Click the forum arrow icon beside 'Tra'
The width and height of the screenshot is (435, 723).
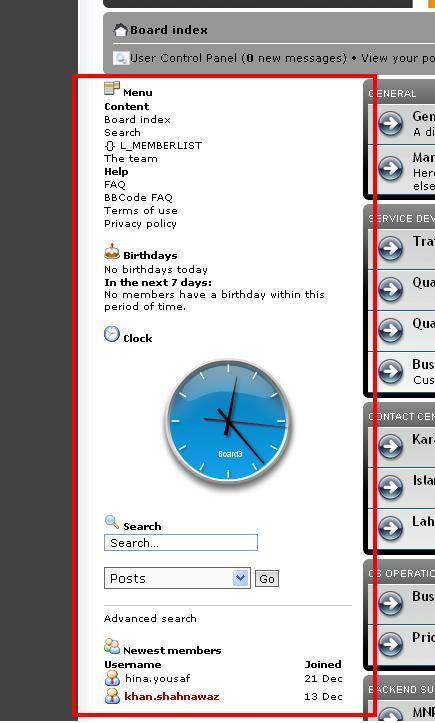(x=391, y=248)
